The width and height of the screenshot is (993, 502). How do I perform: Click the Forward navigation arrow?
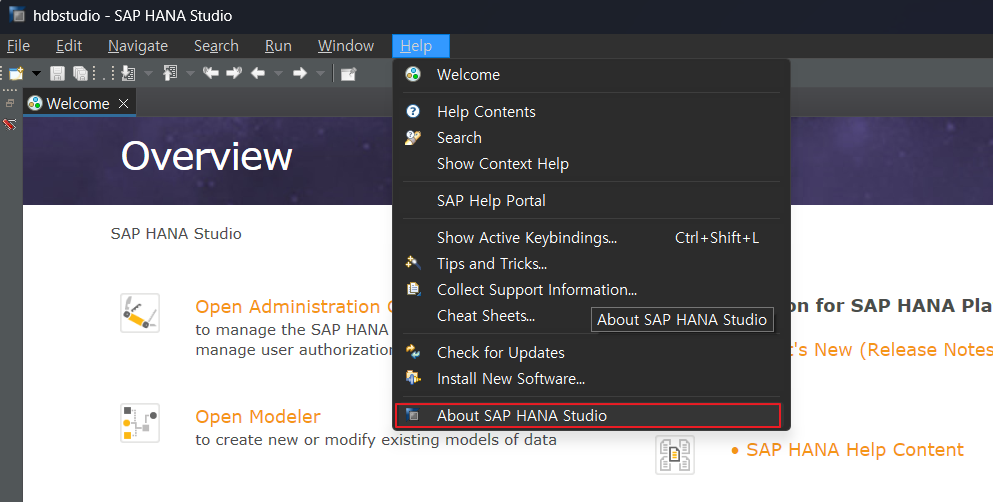tap(300, 73)
